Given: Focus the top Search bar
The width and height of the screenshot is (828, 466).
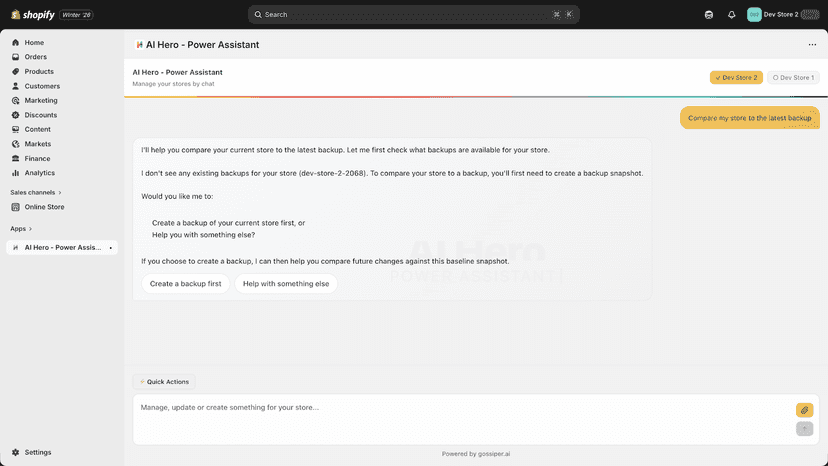Looking at the screenshot, I should click(413, 15).
